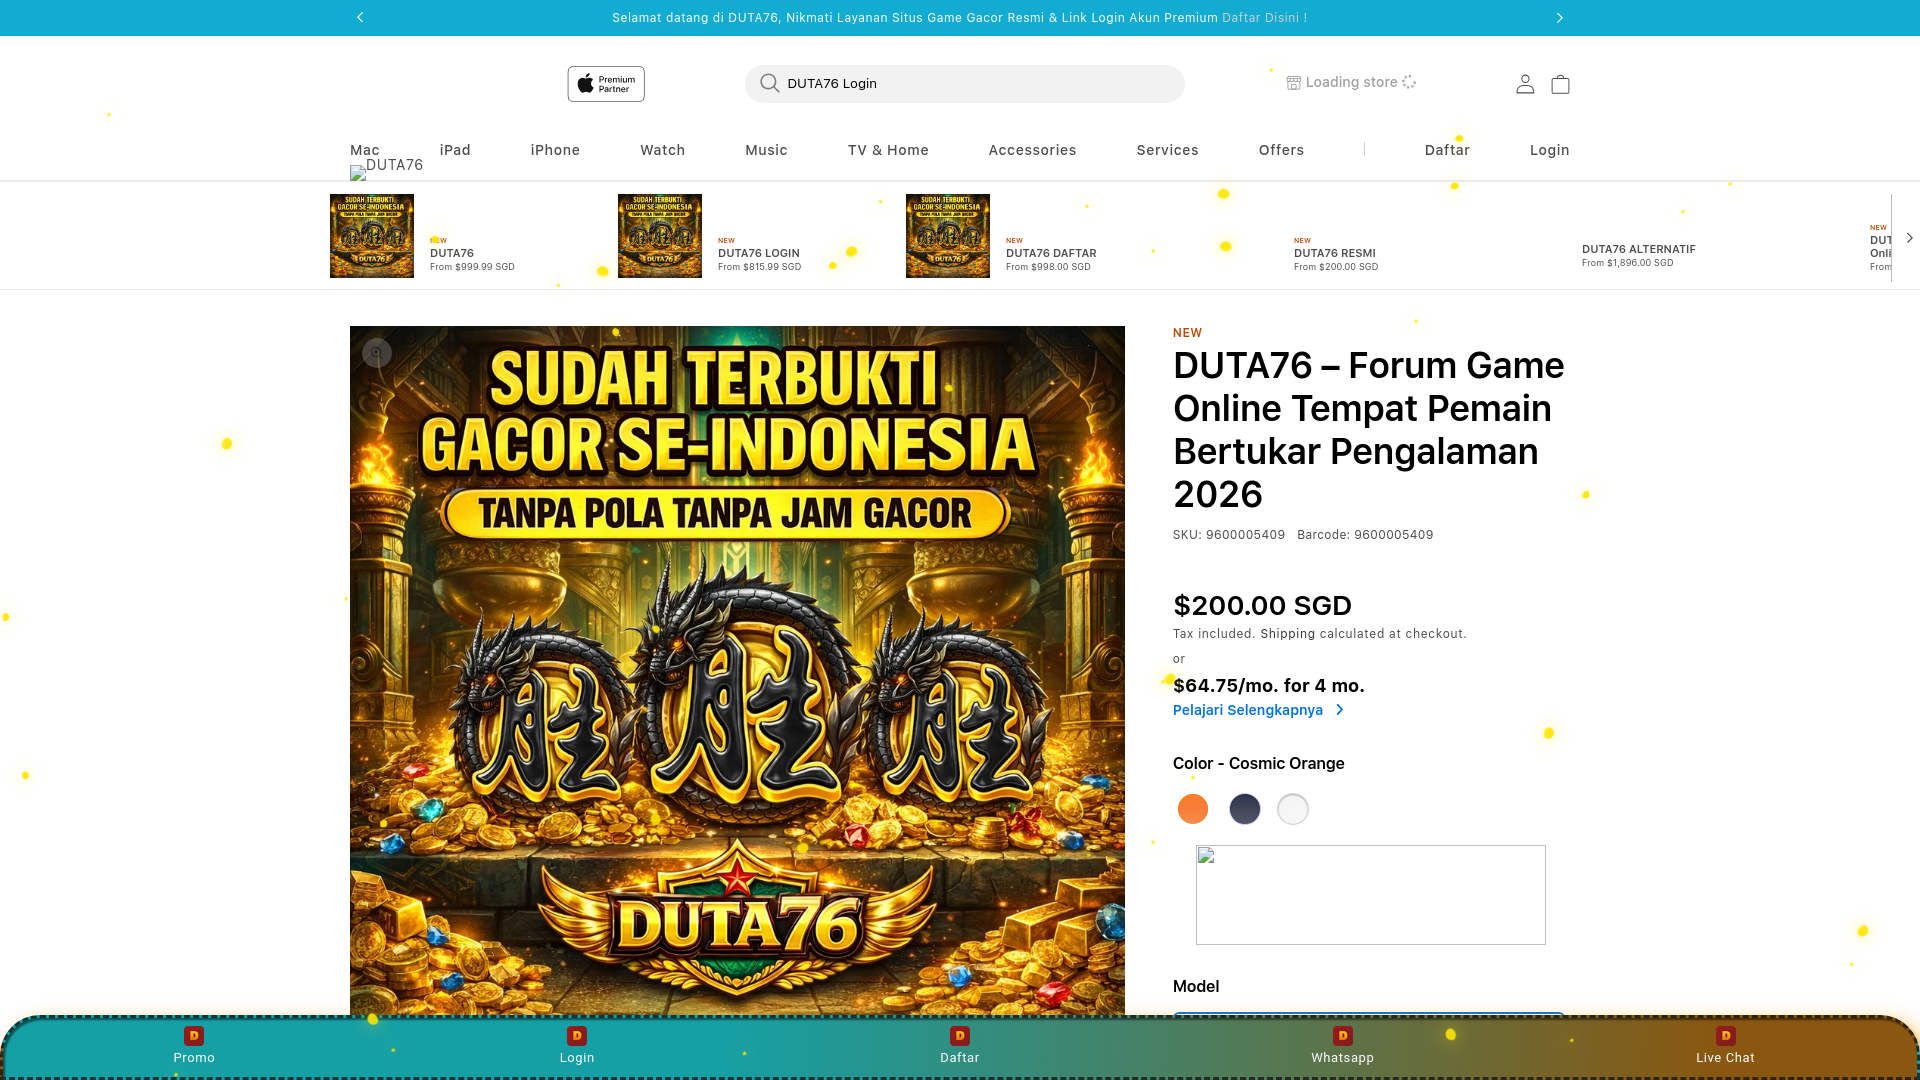Click the Promo label in bottom bar

click(x=194, y=1058)
